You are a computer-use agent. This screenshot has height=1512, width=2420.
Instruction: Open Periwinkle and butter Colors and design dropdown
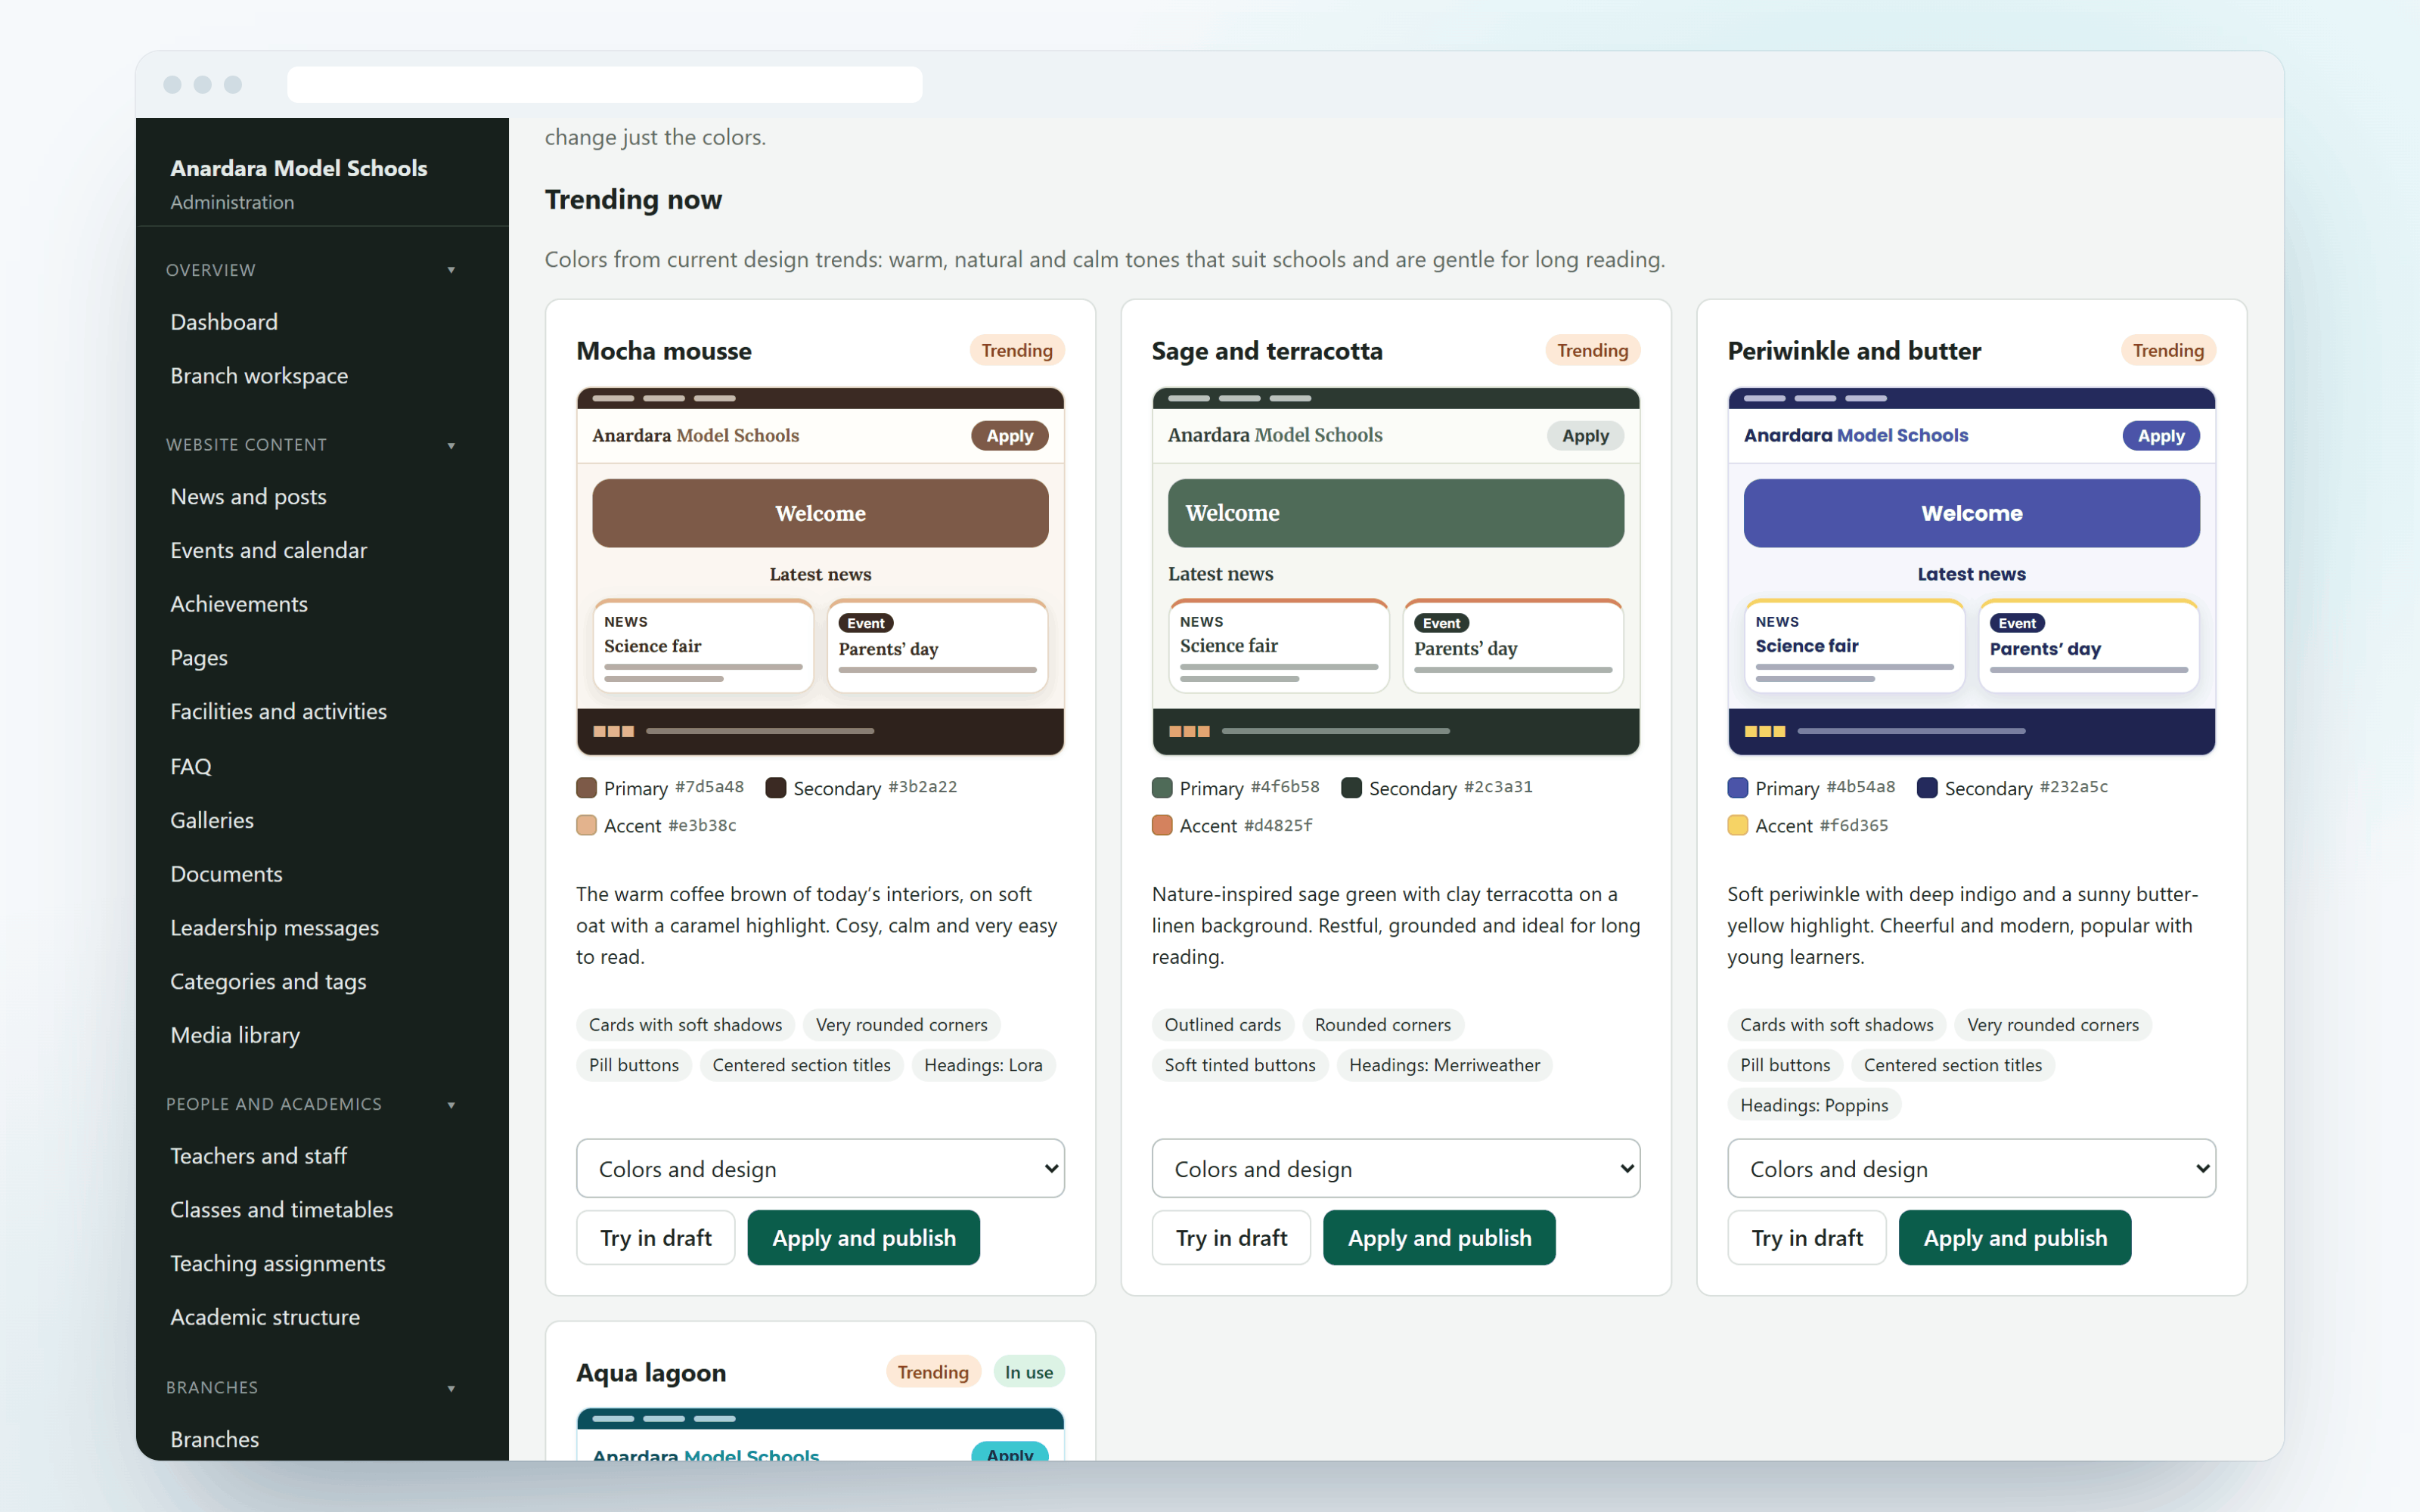click(x=1971, y=1168)
